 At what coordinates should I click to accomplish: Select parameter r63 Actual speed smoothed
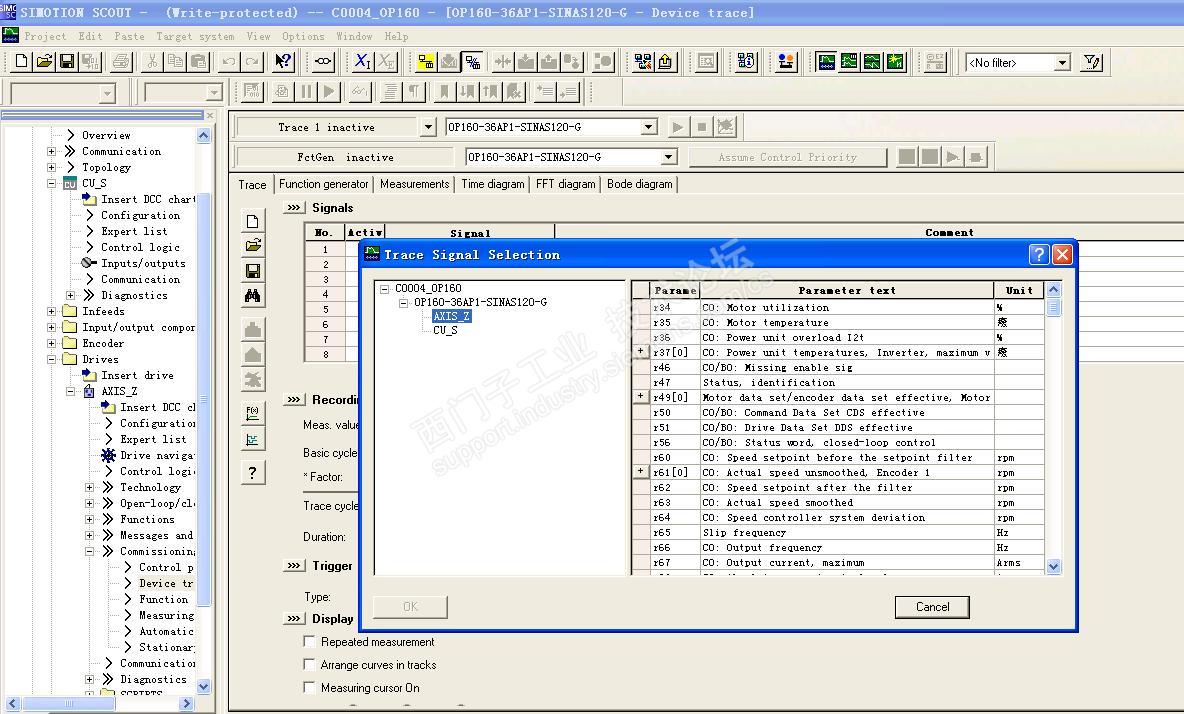(x=846, y=503)
